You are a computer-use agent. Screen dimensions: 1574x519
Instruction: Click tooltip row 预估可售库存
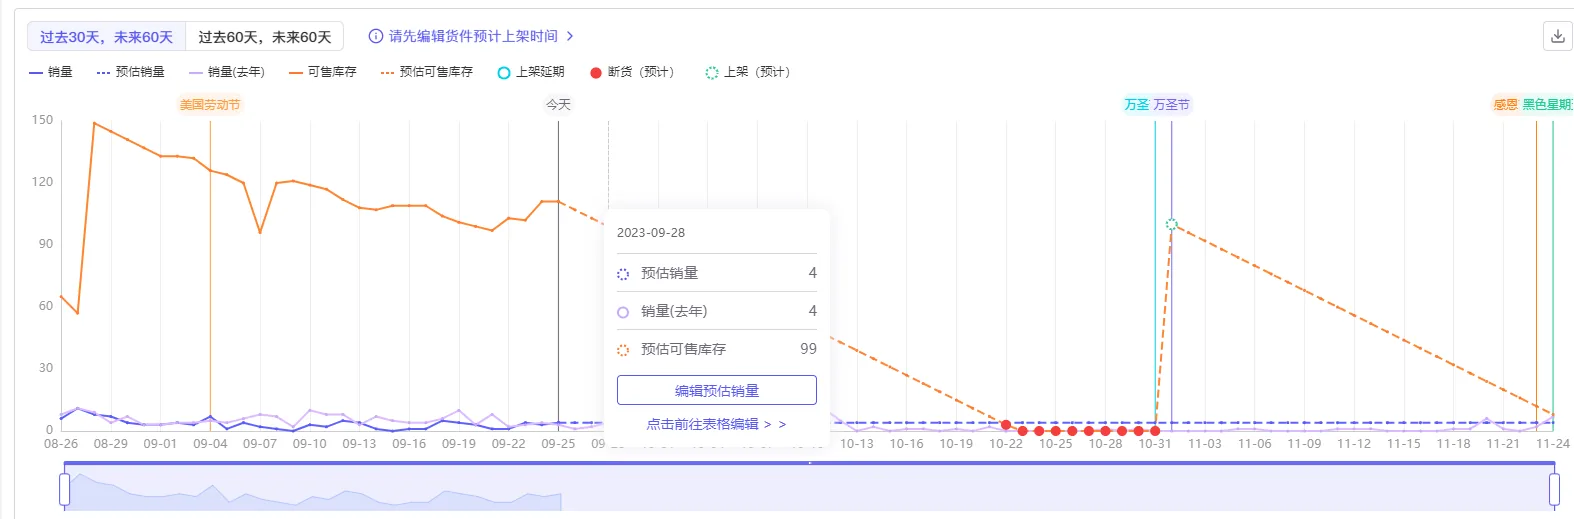click(x=717, y=349)
